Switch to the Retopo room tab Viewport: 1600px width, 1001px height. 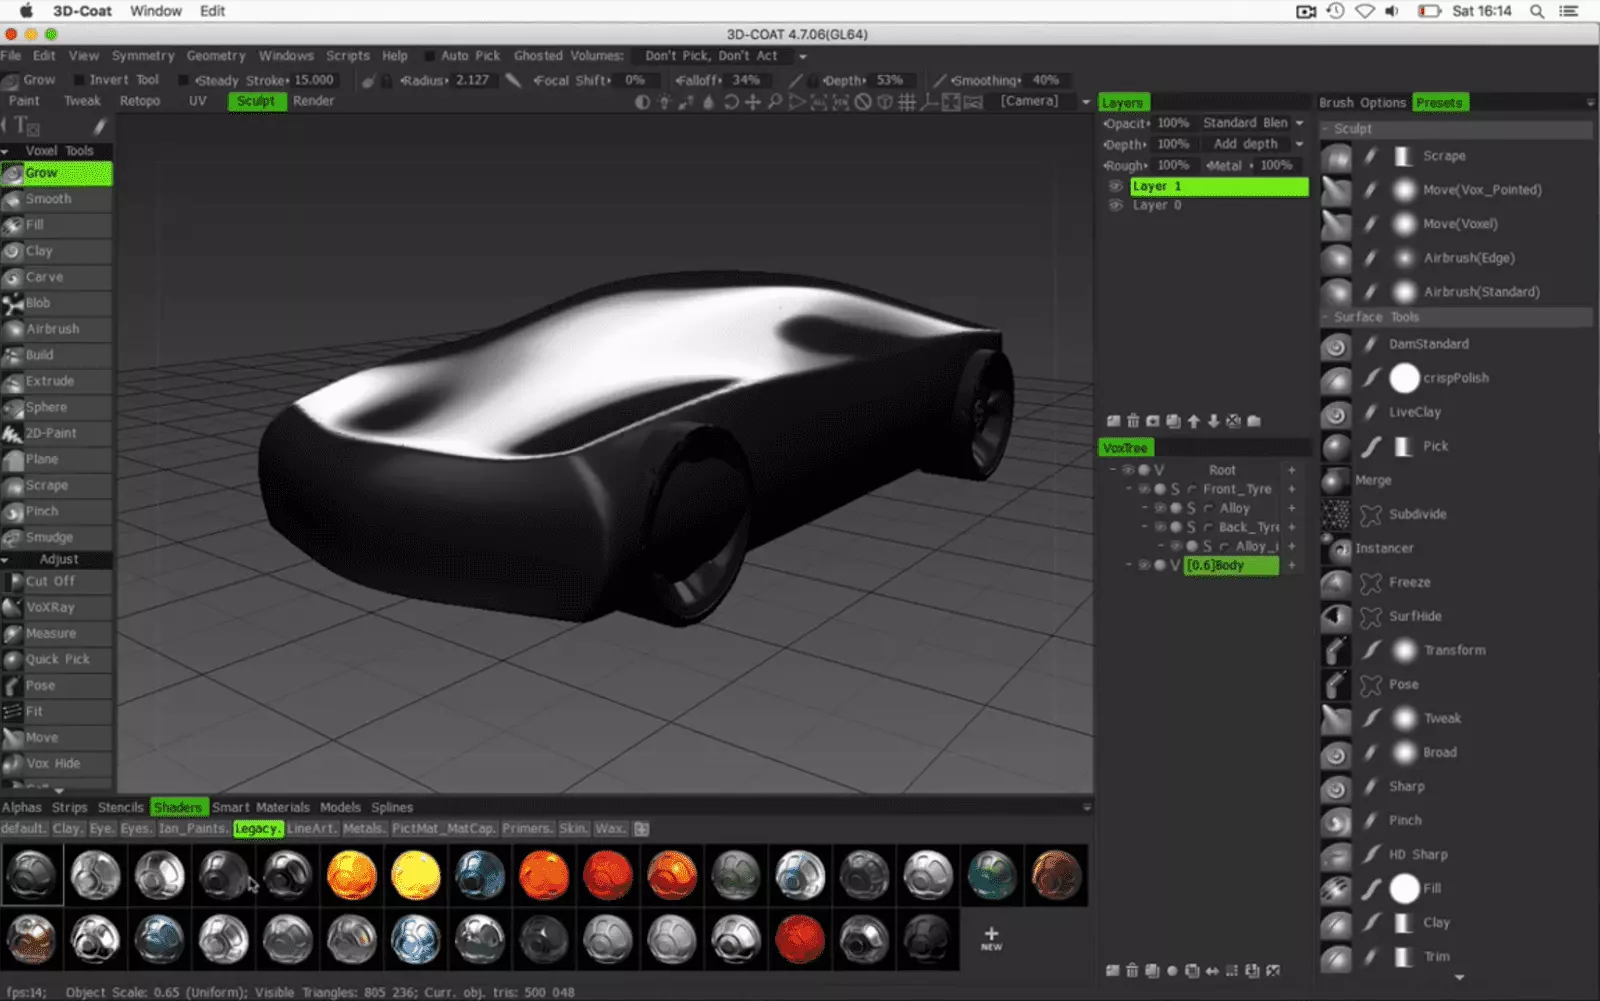[x=140, y=101]
